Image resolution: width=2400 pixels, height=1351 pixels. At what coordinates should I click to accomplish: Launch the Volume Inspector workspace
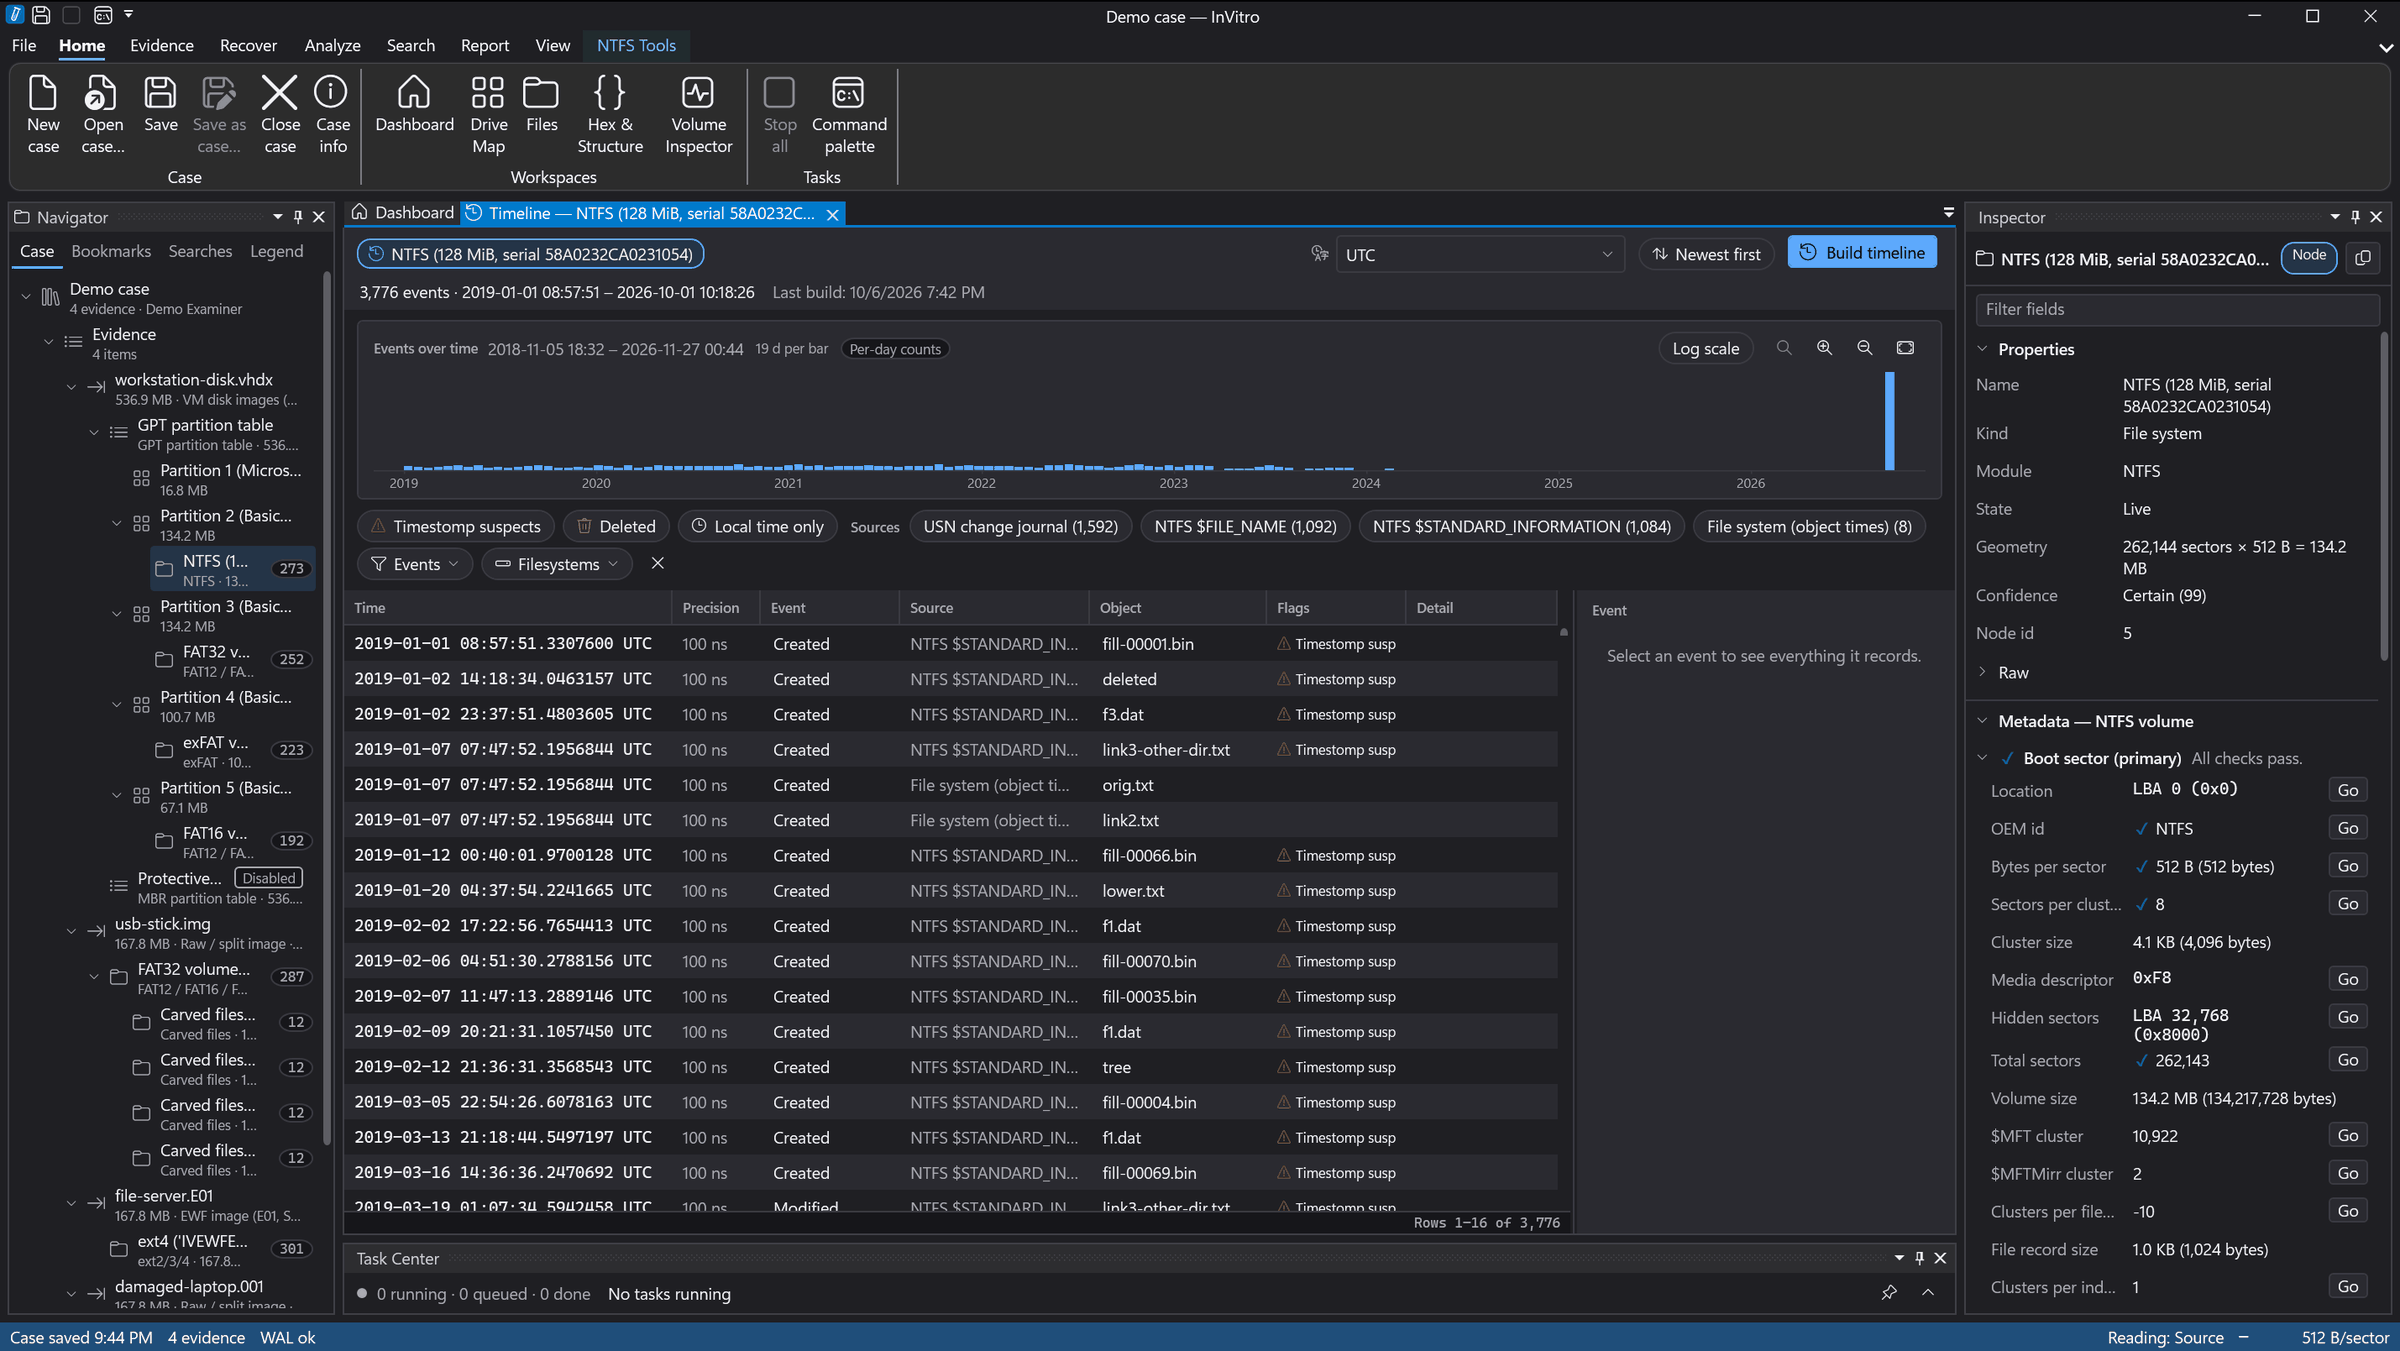coord(698,114)
